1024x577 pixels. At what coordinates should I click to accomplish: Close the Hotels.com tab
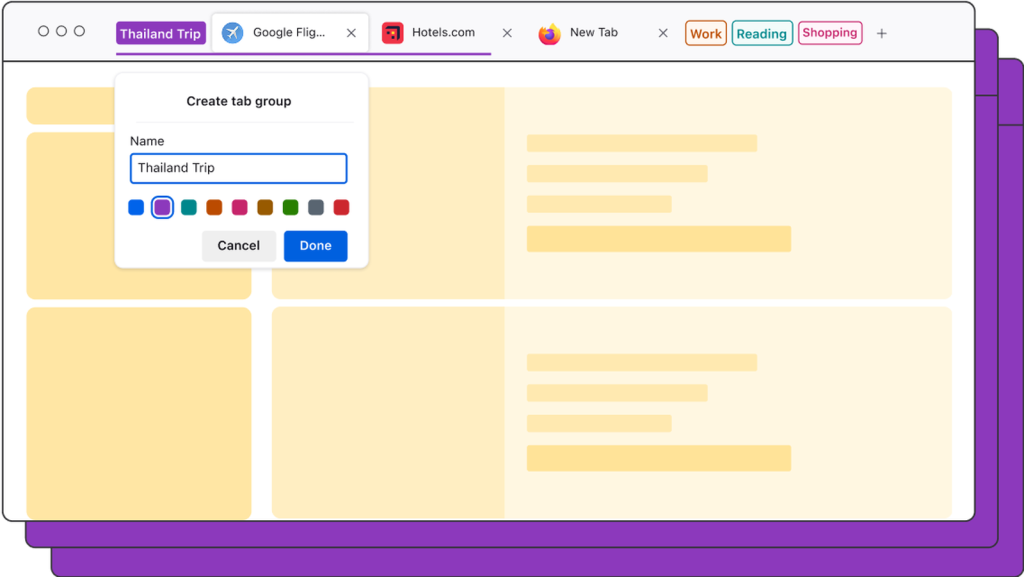[x=507, y=32]
